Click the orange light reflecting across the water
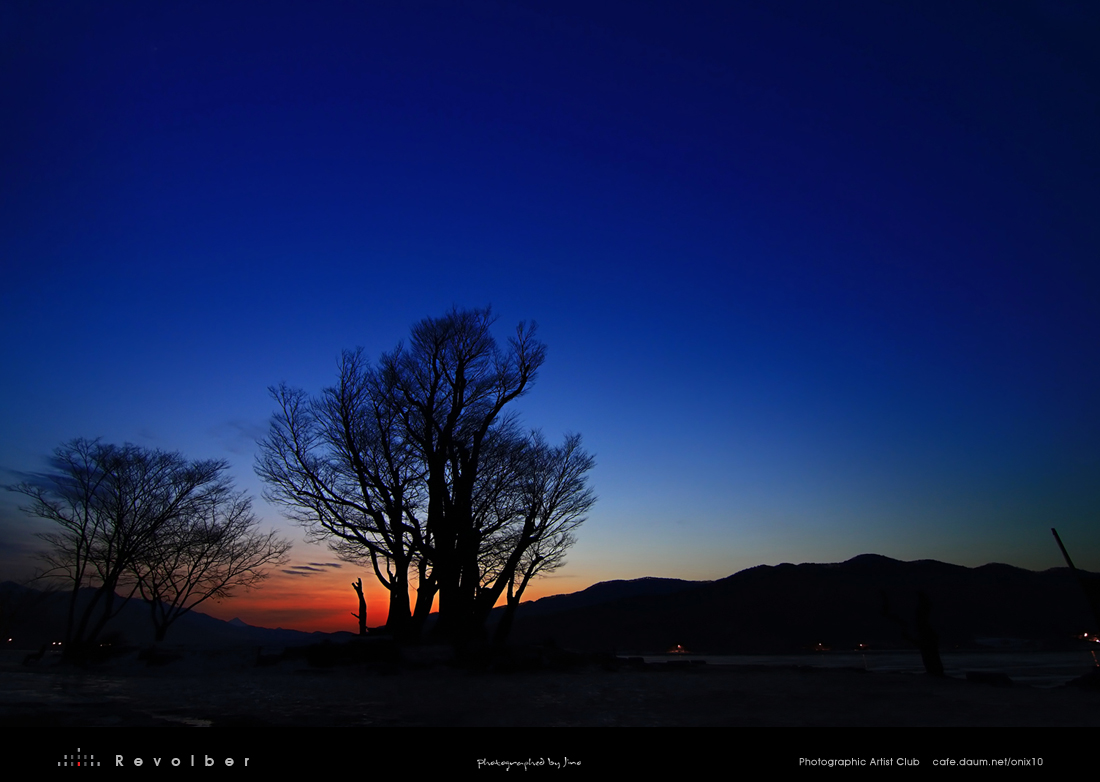 (678, 650)
